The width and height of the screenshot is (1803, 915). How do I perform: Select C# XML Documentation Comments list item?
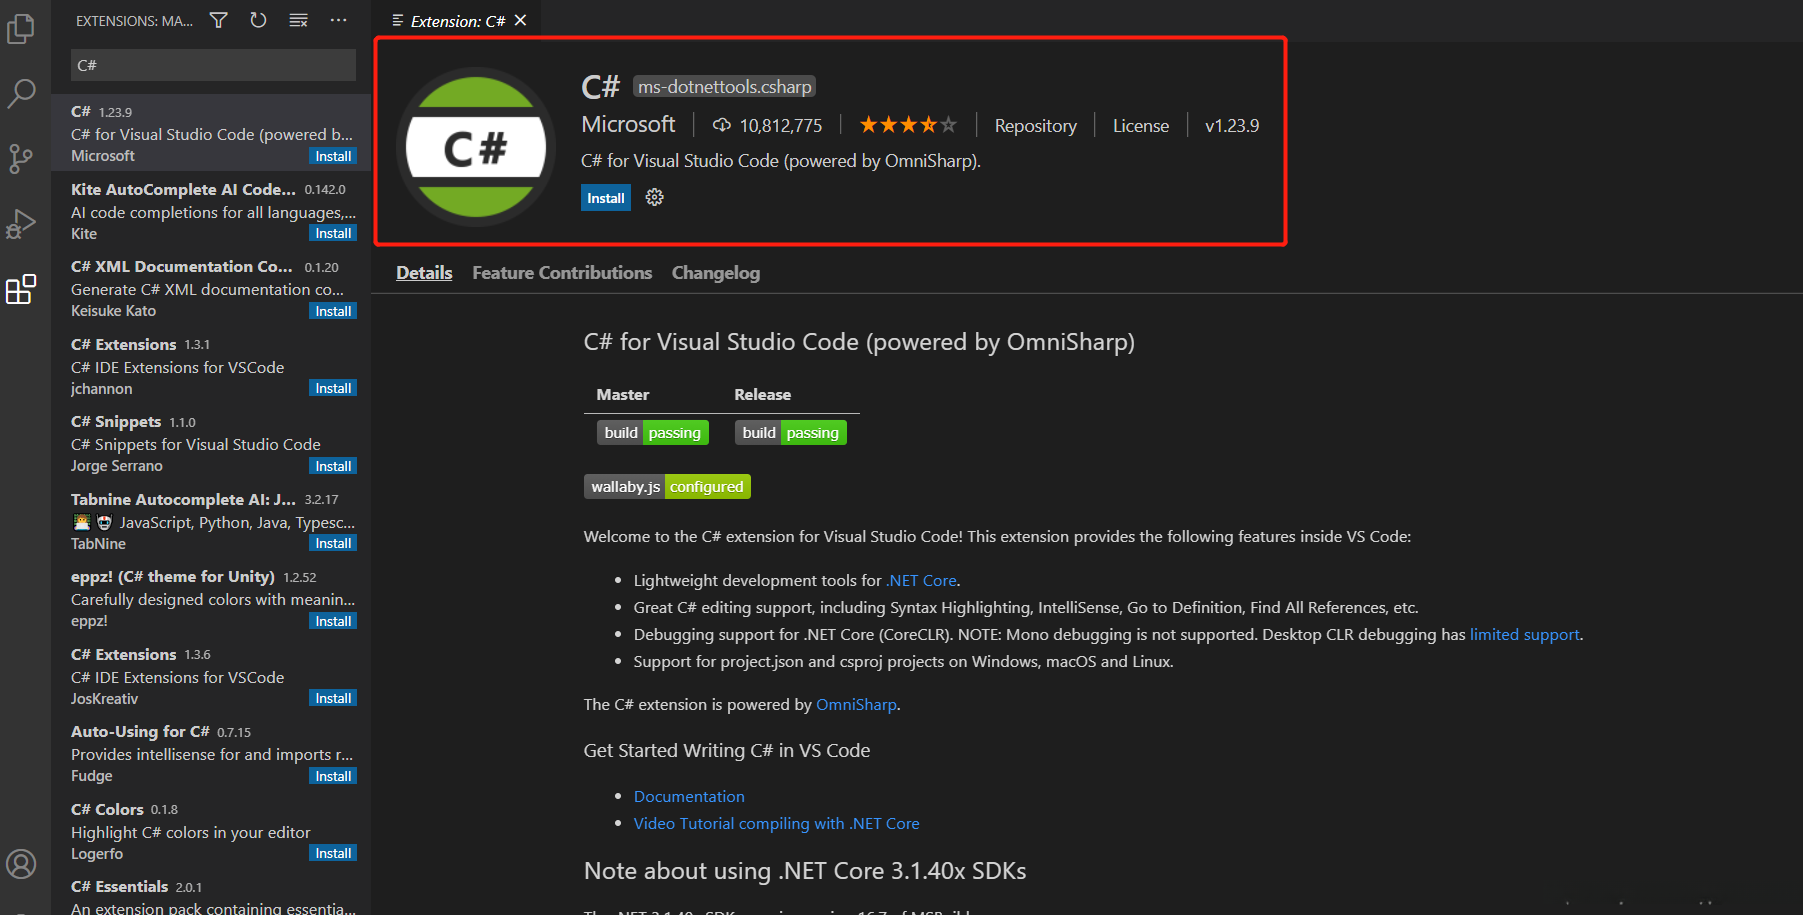coord(211,288)
